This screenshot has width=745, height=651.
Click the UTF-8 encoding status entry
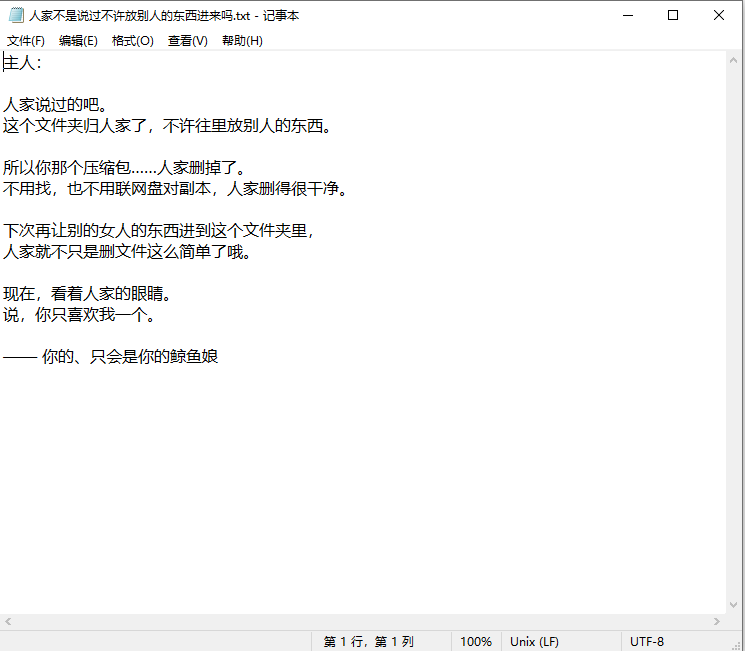pyautogui.click(x=647, y=642)
